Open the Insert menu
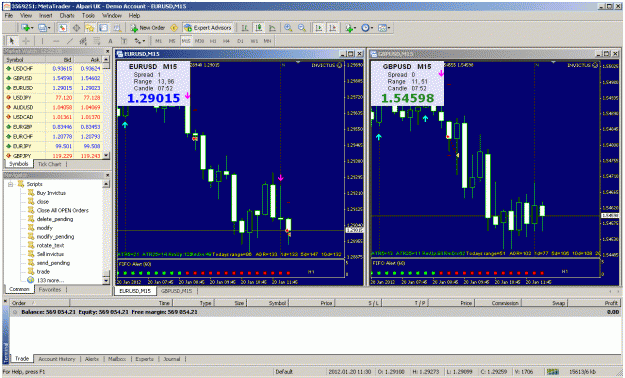Viewport: 625px width, 378px height. pos(45,16)
